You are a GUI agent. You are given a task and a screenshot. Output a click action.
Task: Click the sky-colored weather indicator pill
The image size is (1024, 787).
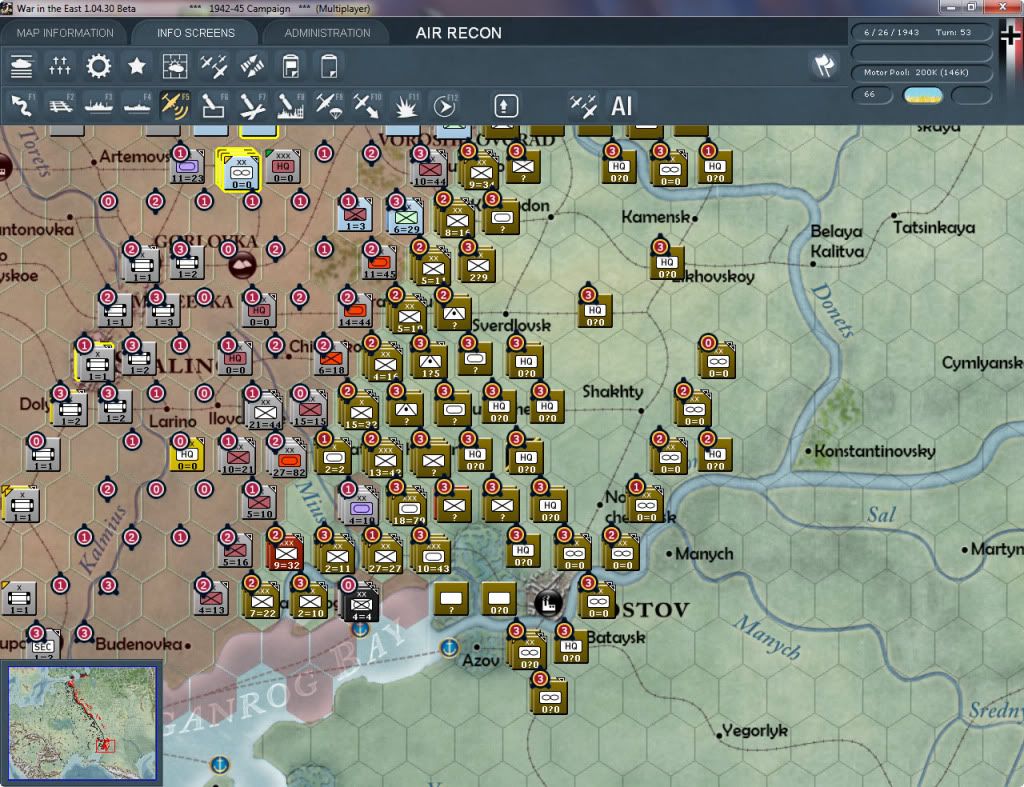point(922,95)
